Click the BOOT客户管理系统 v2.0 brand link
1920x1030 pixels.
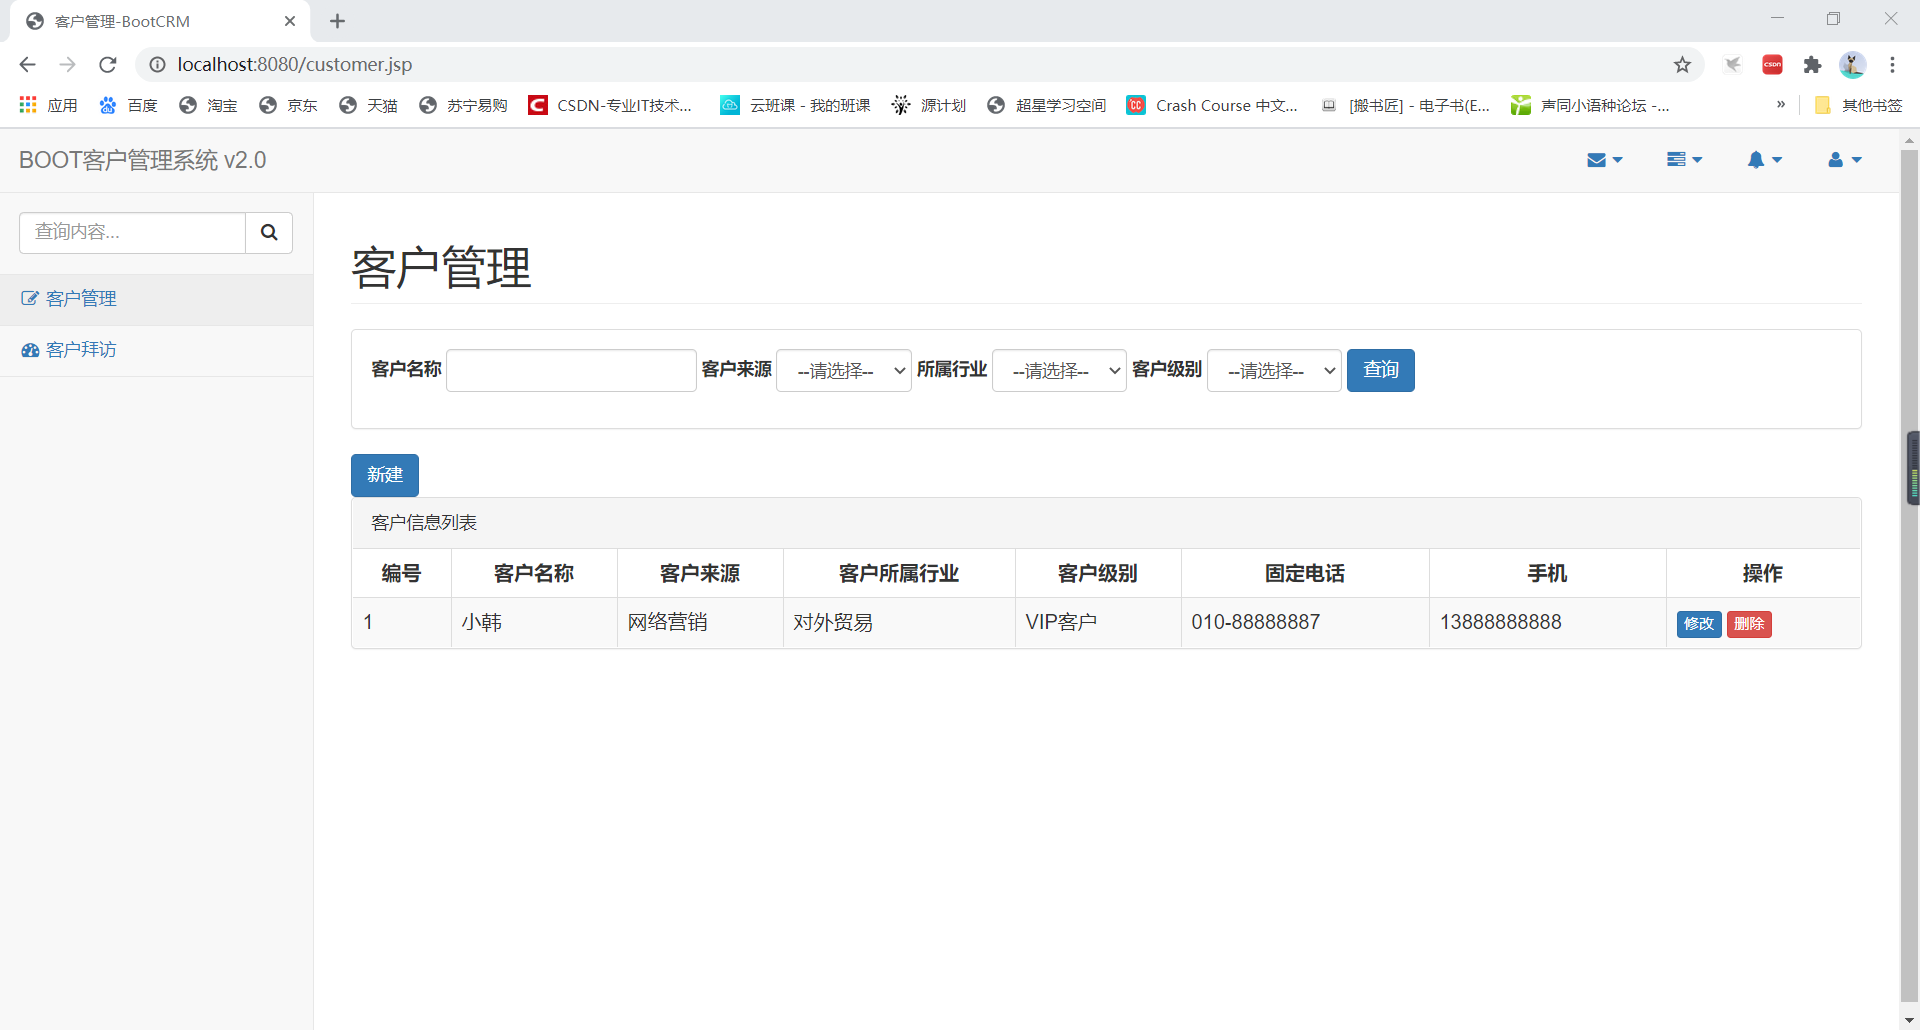coord(142,160)
